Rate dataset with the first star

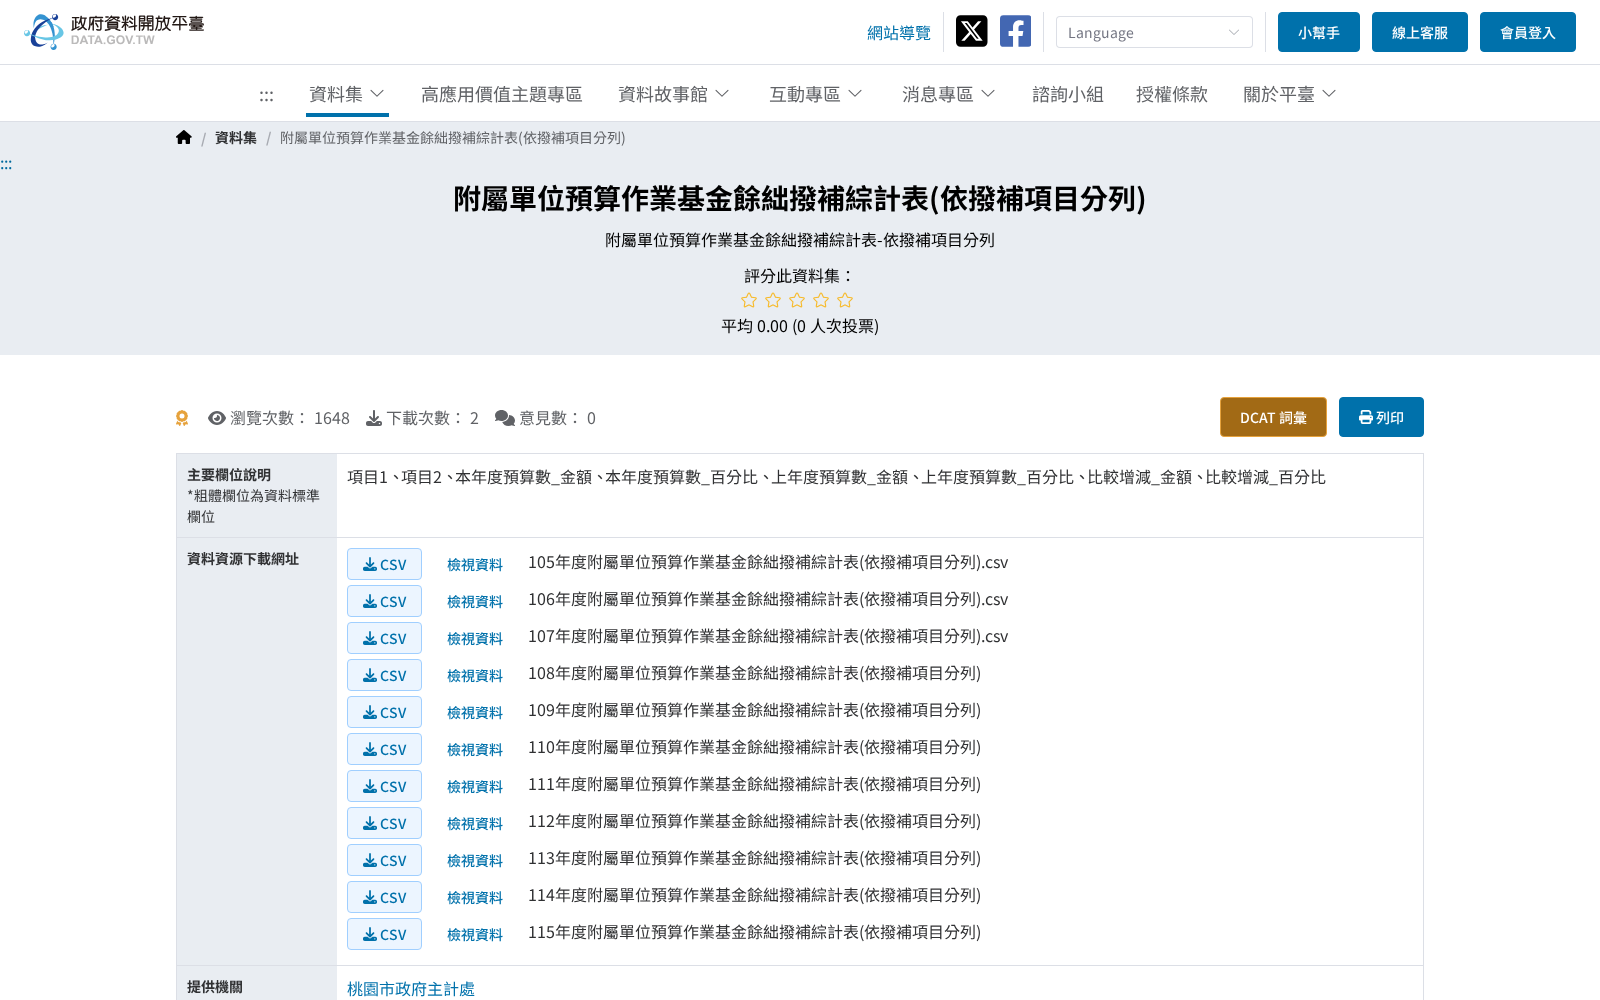(749, 300)
